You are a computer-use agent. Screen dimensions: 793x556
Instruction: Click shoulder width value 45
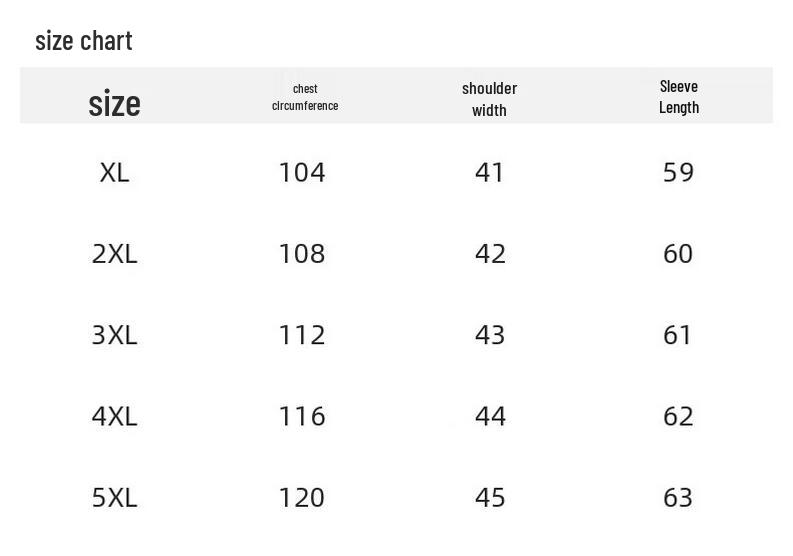[x=490, y=498]
